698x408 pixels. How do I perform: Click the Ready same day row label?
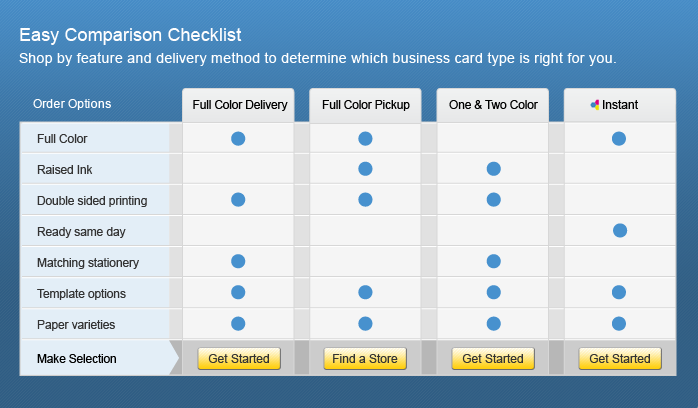81,232
